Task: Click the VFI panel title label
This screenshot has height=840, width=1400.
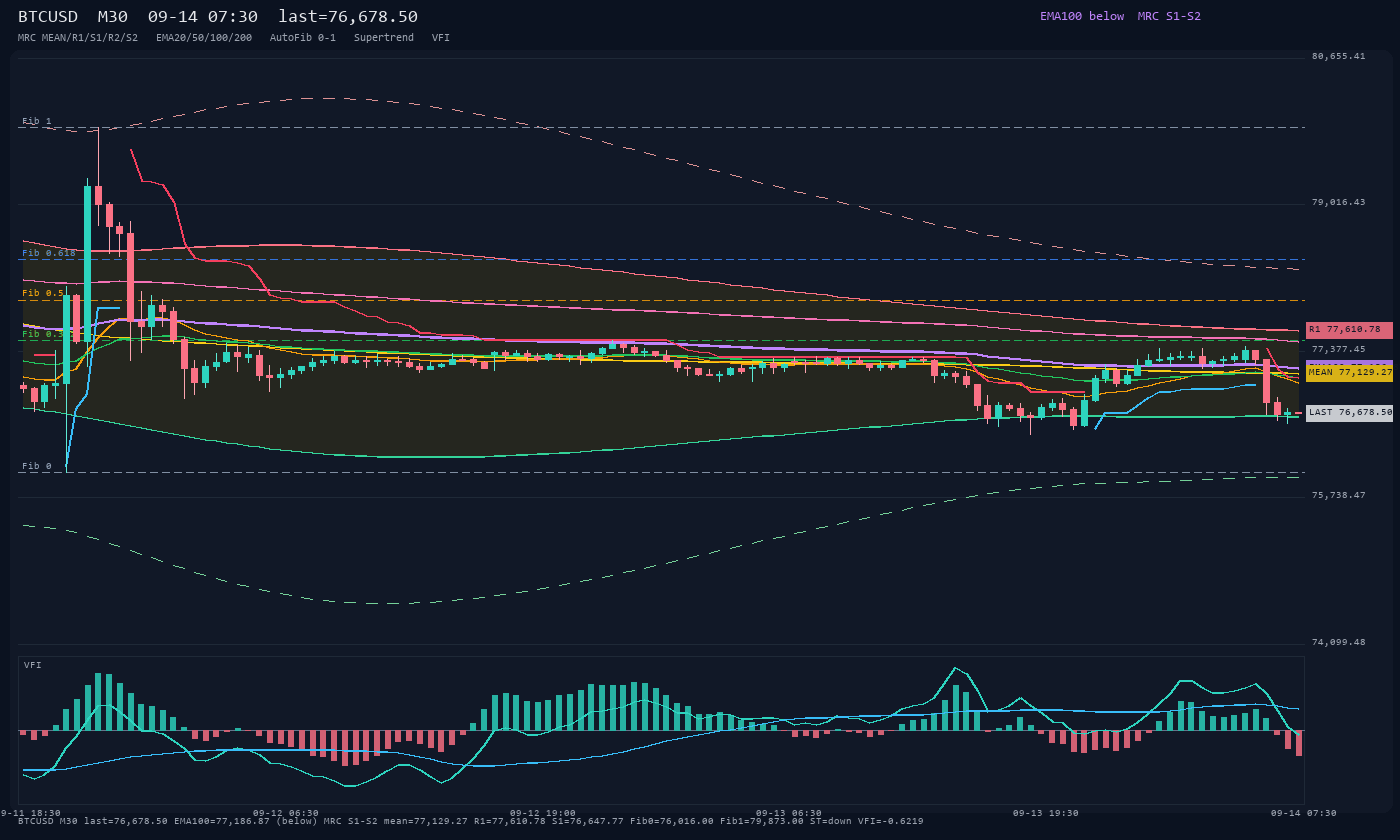Action: pyautogui.click(x=33, y=665)
